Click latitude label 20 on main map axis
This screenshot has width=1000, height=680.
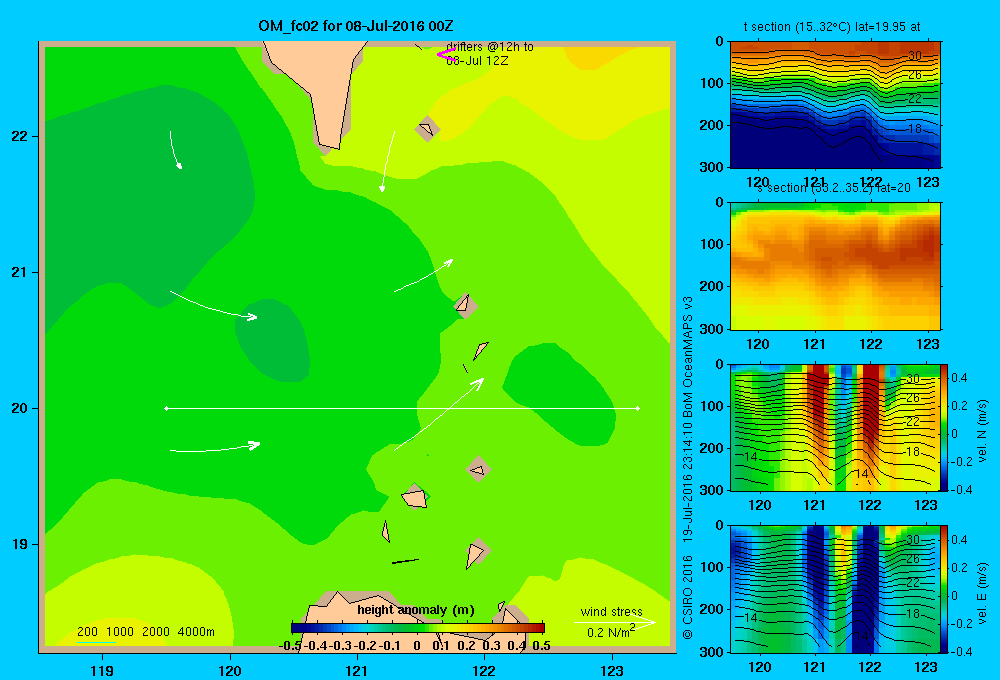20,408
